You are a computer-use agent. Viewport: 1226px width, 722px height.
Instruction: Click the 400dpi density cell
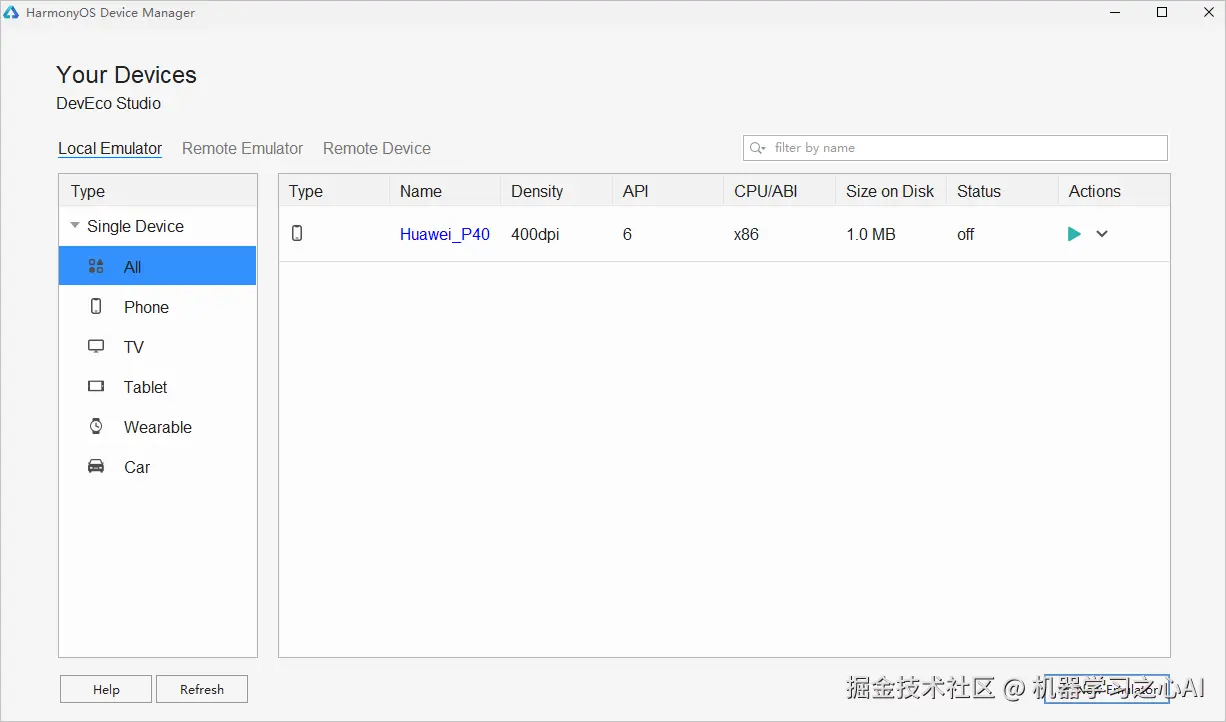click(535, 234)
